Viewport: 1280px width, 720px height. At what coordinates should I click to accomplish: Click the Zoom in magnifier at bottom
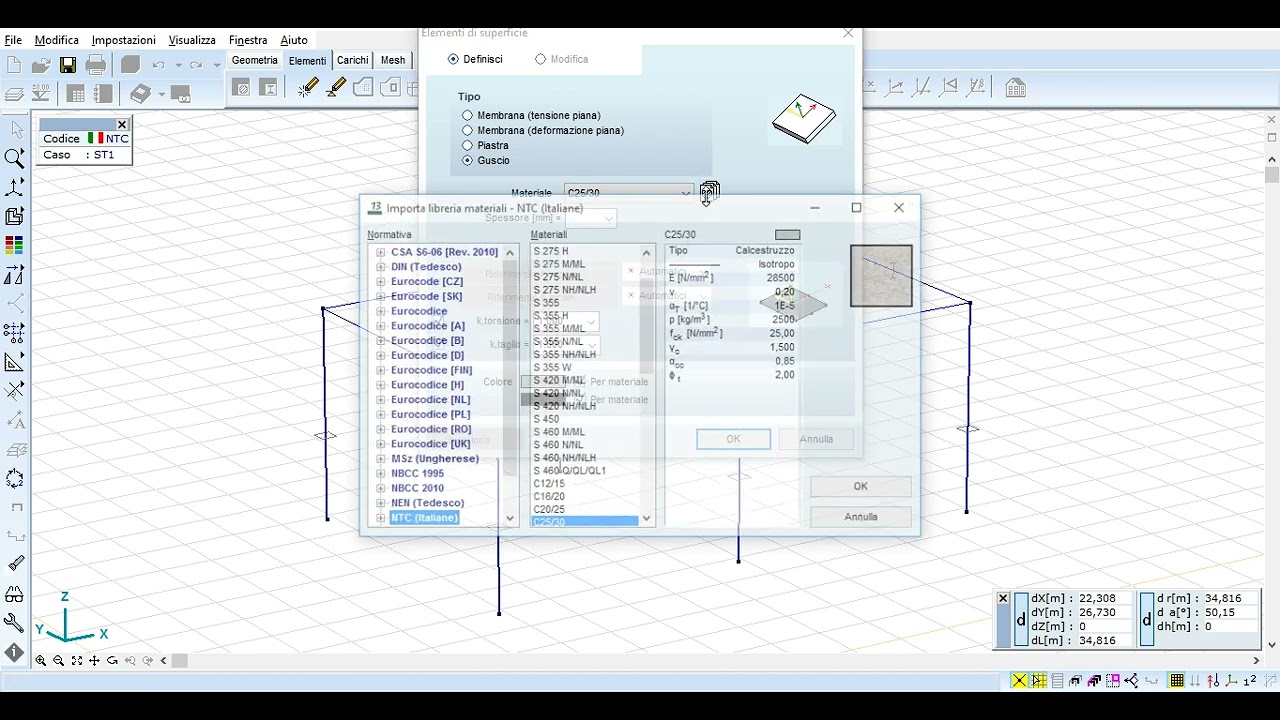coord(41,661)
